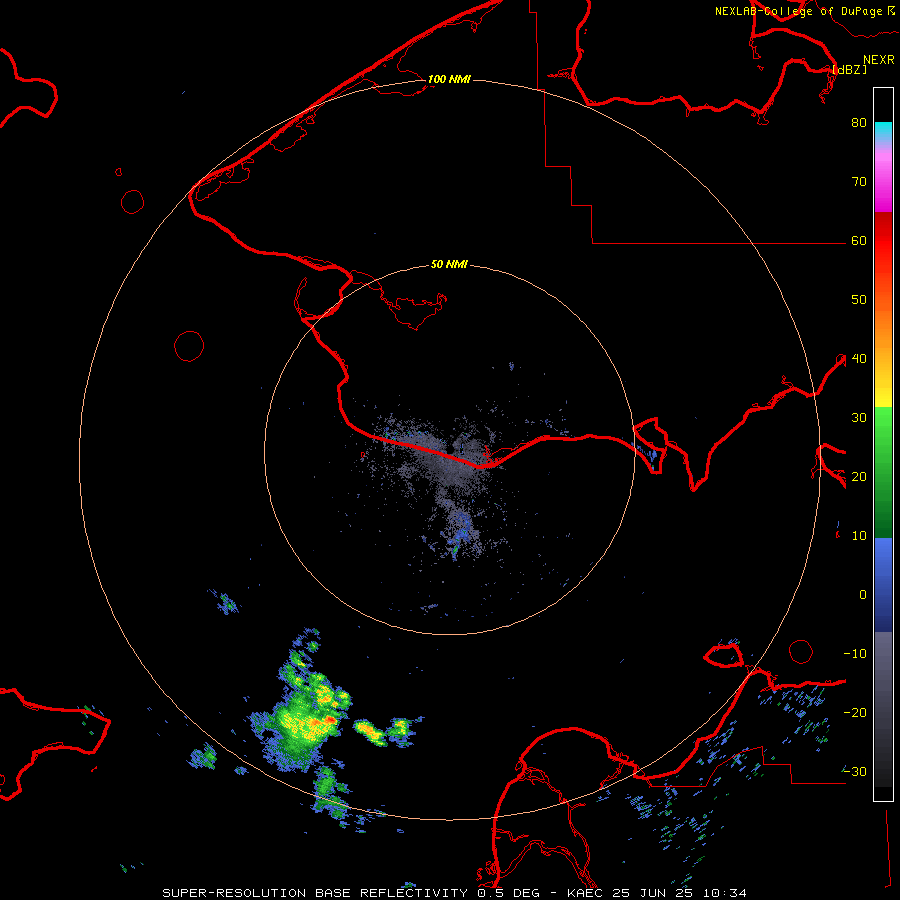Click the 60 value on dBZ scale
Viewport: 900px width, 900px height.
pos(859,241)
